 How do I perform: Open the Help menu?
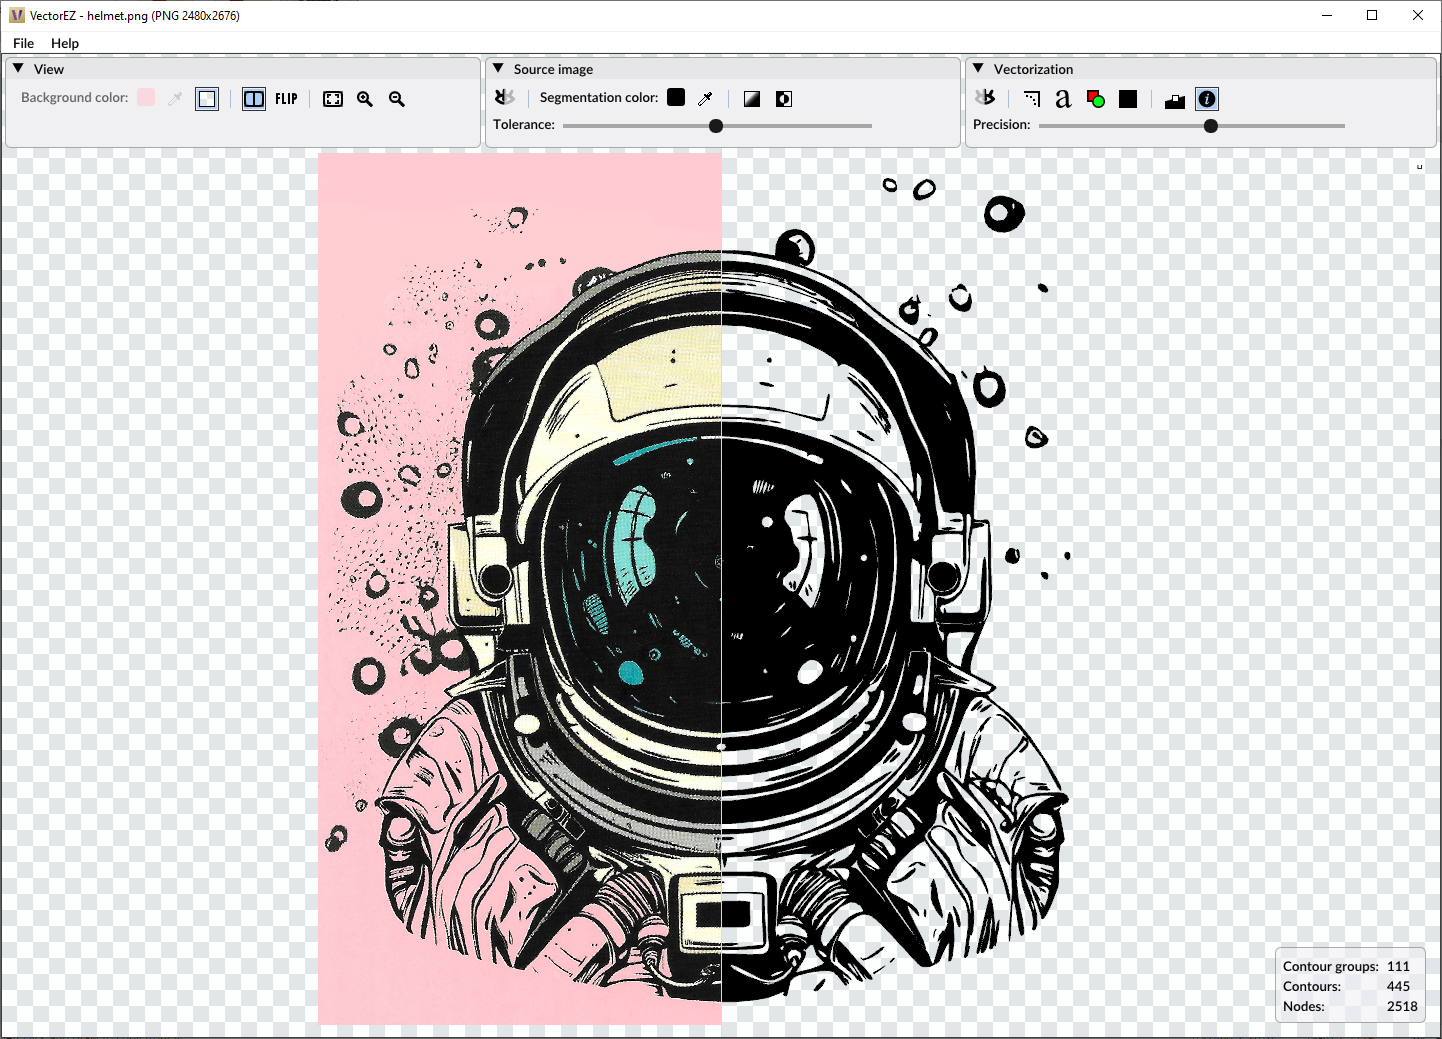click(65, 43)
